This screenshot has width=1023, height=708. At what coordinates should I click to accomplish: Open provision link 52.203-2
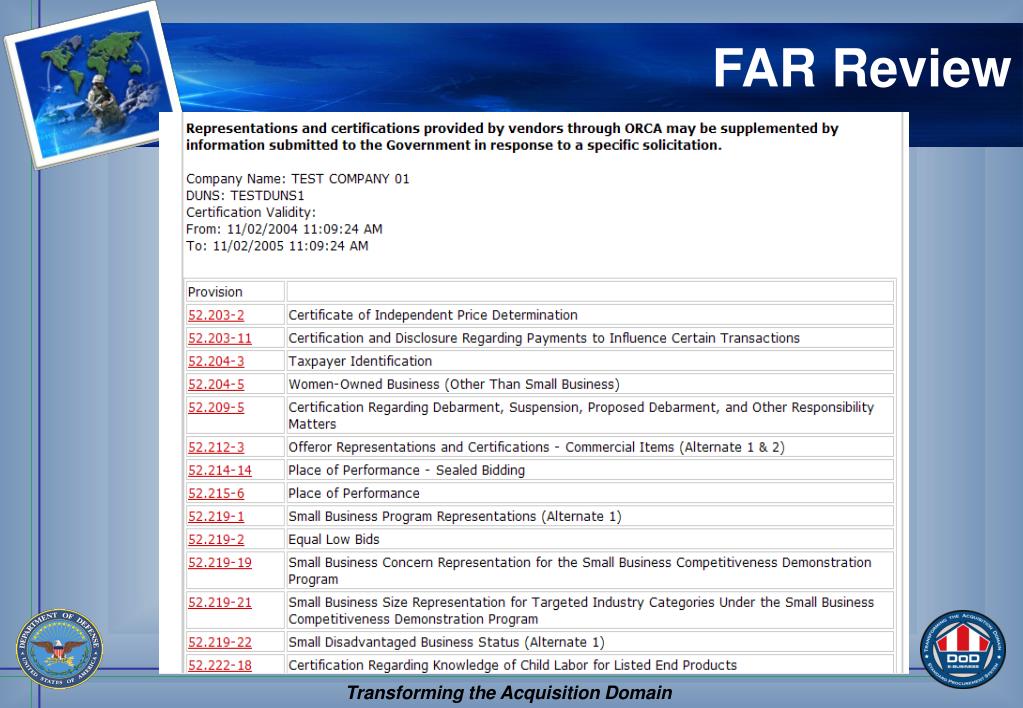[216, 315]
